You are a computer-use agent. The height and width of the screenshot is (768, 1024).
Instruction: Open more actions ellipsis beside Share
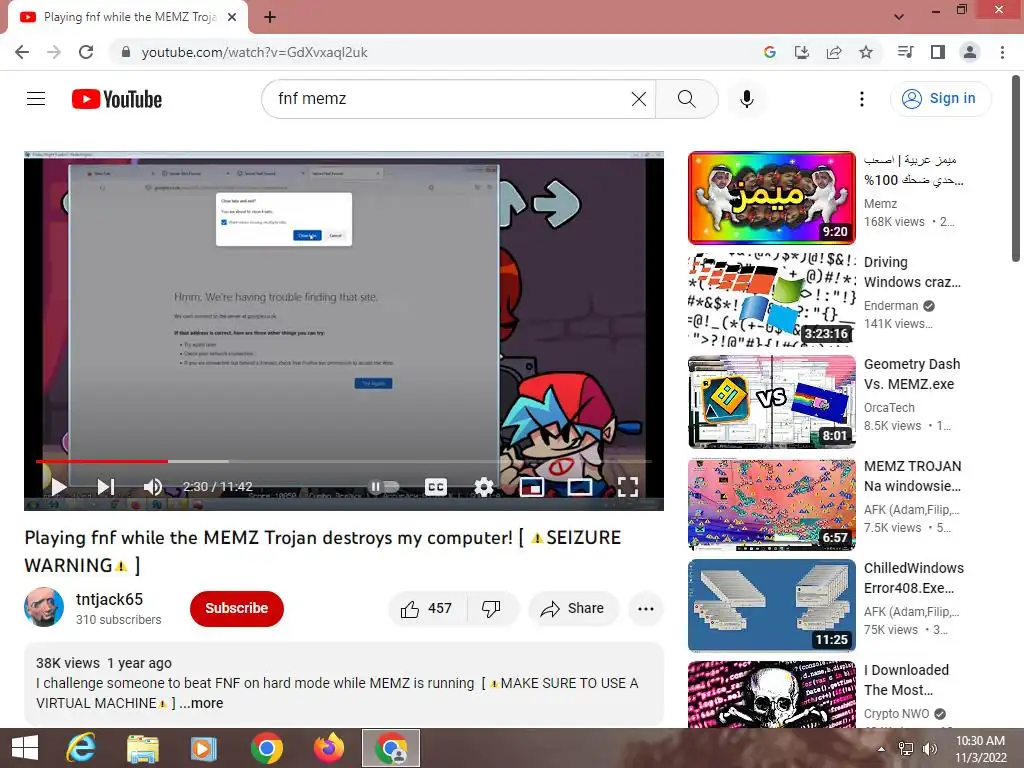pos(646,609)
